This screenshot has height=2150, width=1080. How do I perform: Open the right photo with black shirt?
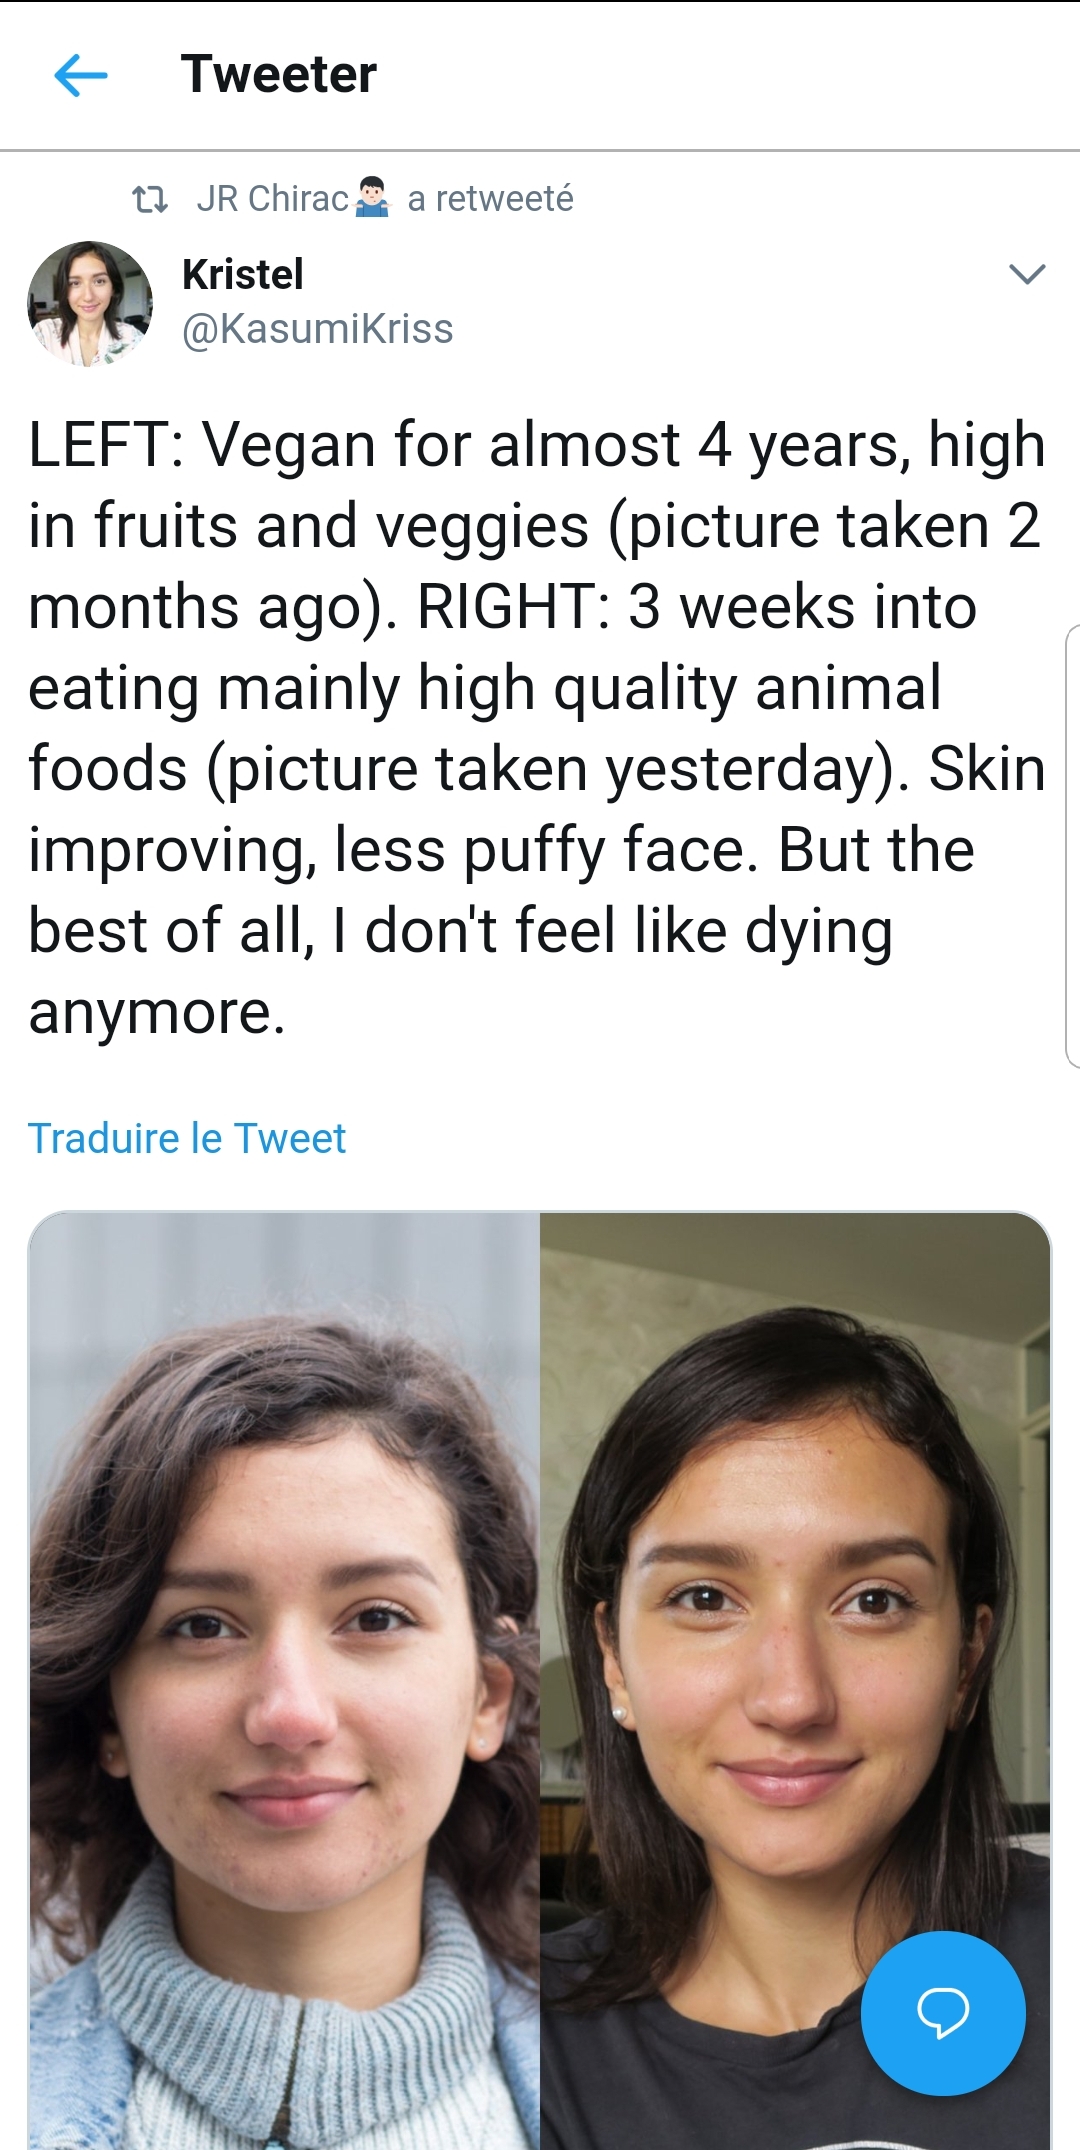795,1600
